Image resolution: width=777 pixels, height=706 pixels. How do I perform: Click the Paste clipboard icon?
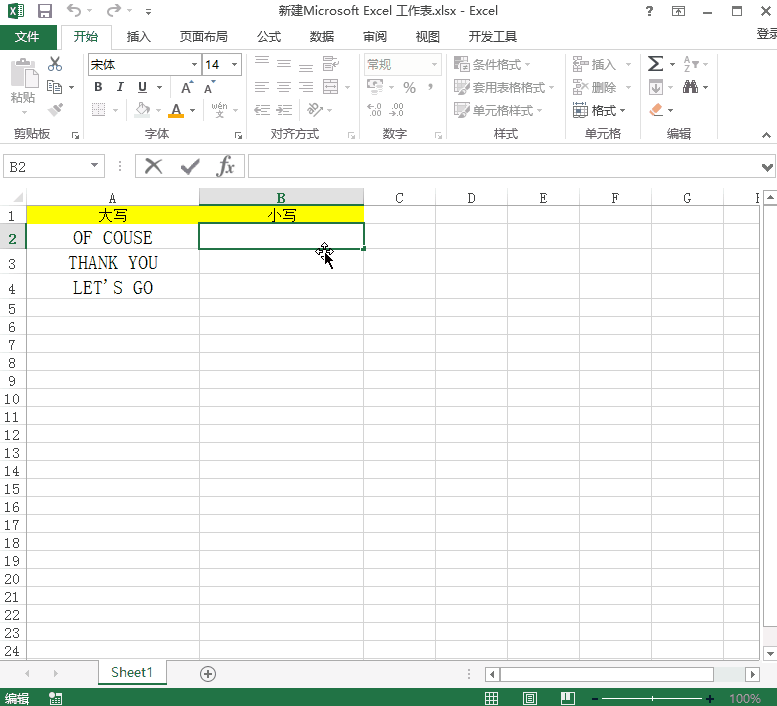click(x=24, y=73)
